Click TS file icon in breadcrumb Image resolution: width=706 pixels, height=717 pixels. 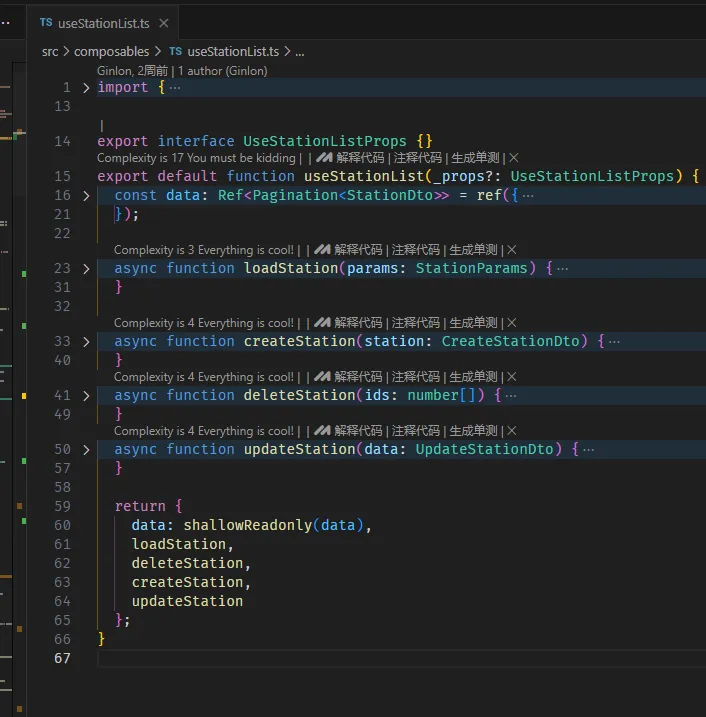coord(176,51)
